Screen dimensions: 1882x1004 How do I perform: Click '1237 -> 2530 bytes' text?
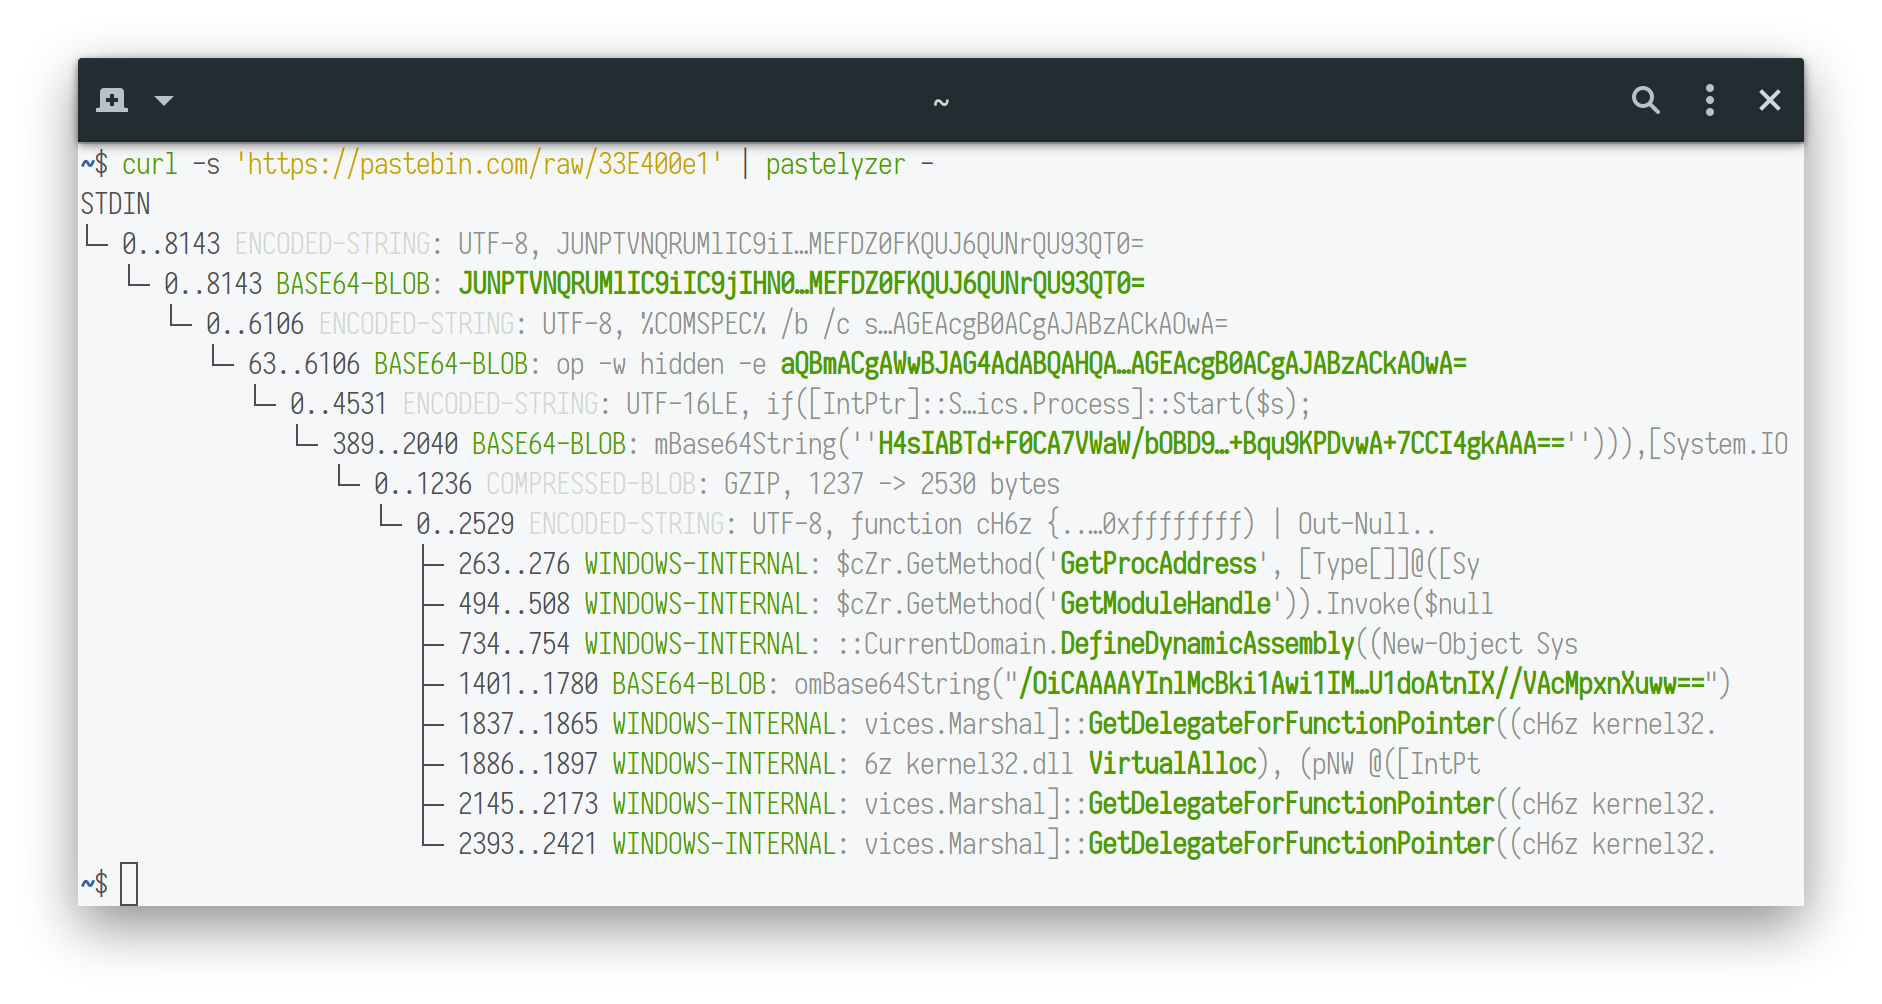tap(934, 484)
